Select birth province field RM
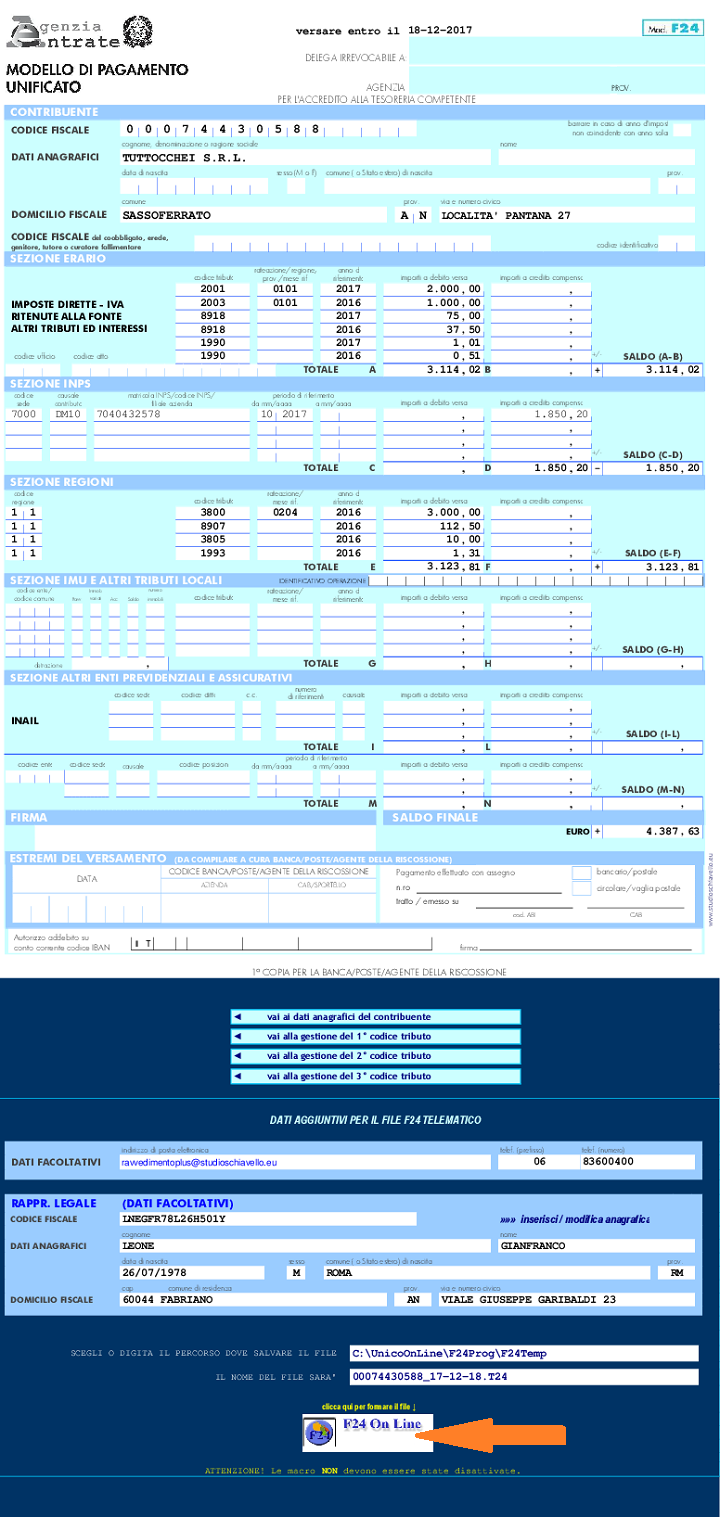 tap(676, 1273)
